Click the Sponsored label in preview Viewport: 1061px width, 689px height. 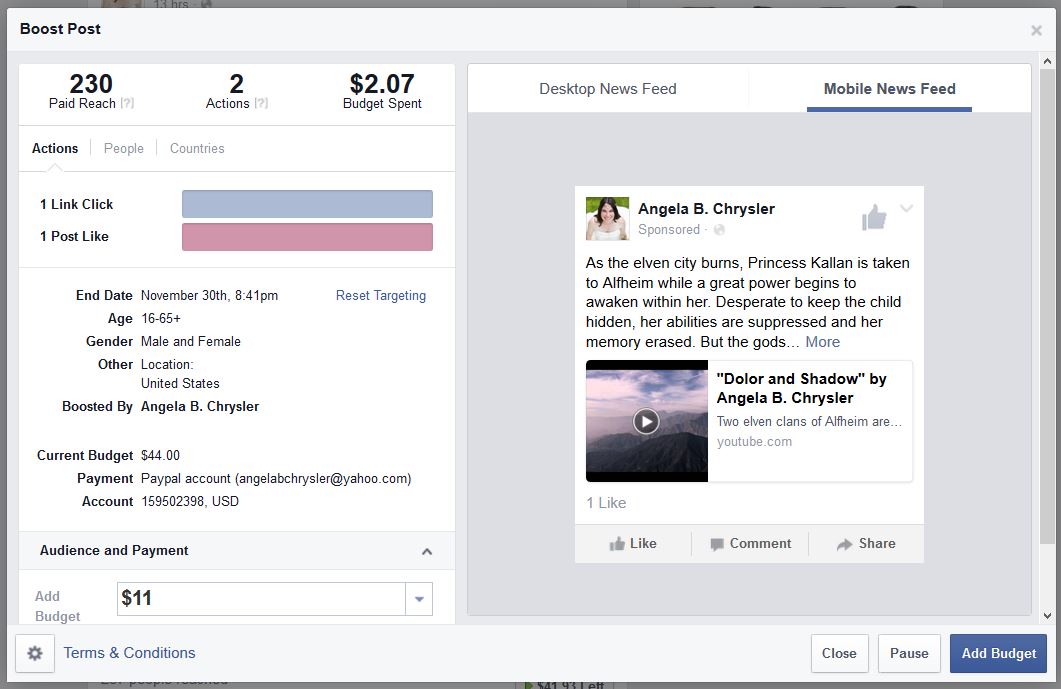tap(669, 229)
